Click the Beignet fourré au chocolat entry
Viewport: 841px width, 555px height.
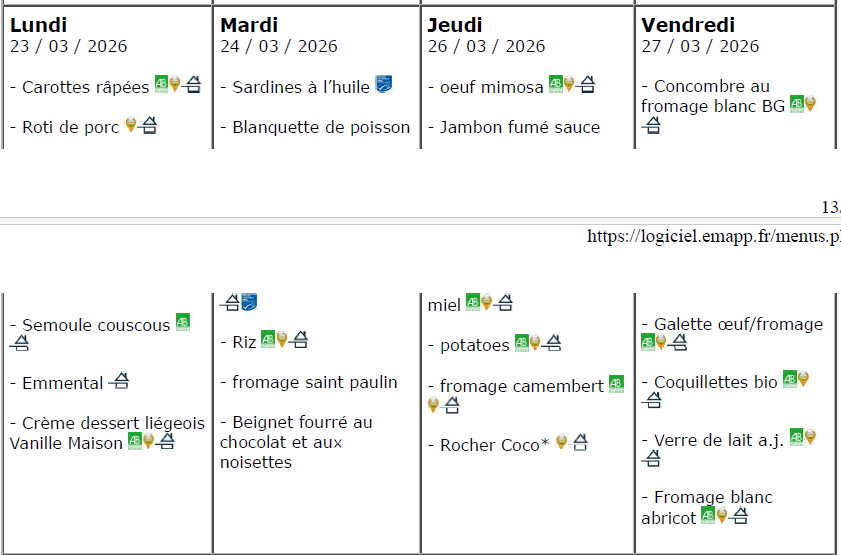pos(296,442)
